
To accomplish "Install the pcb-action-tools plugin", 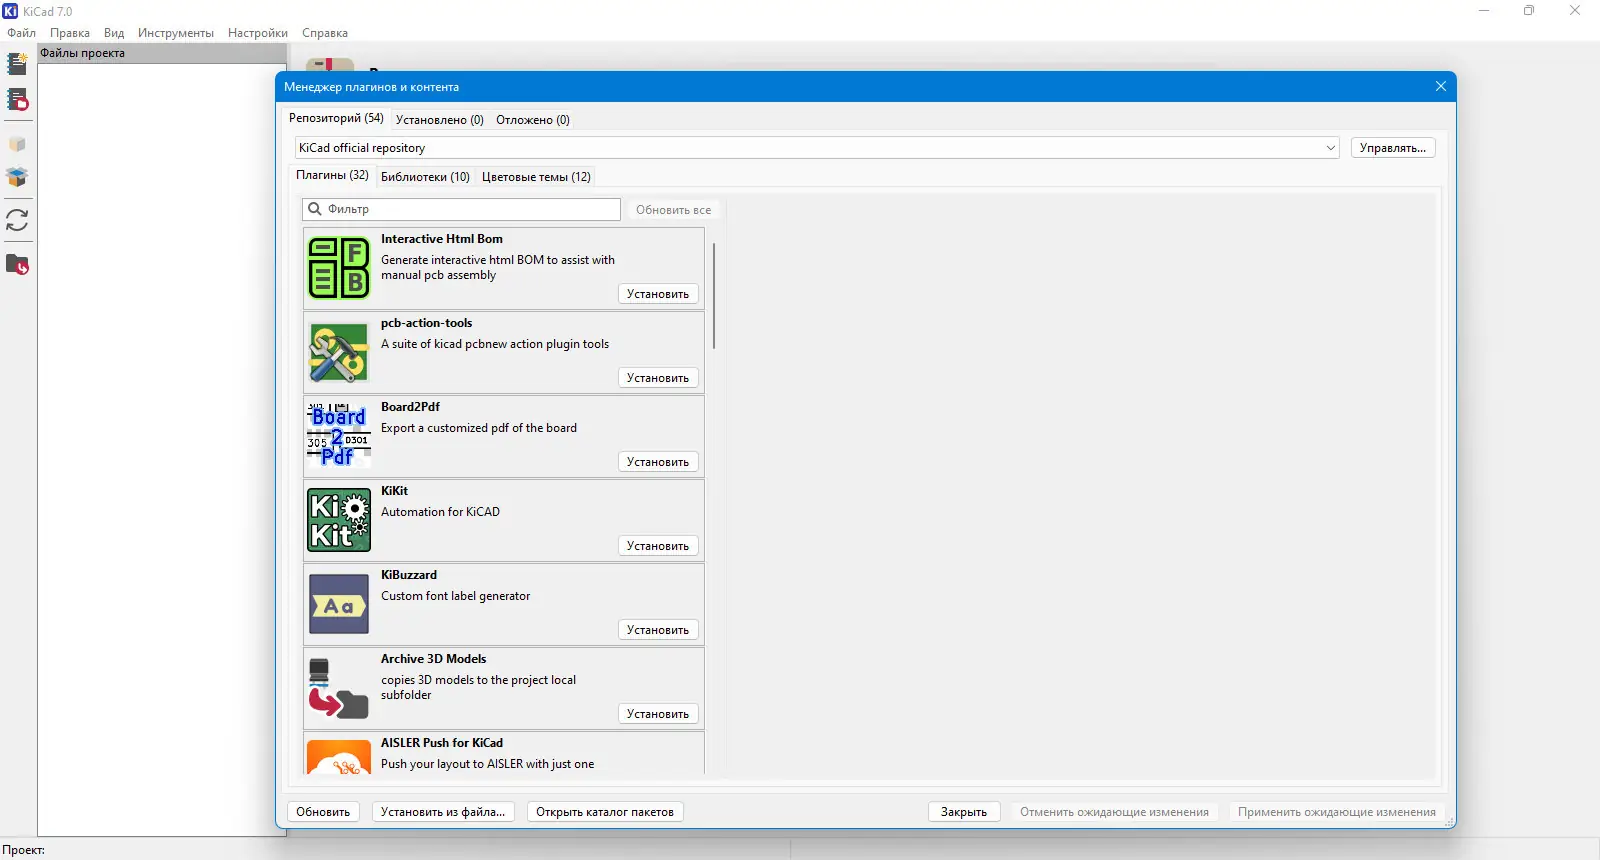I will [x=658, y=378].
